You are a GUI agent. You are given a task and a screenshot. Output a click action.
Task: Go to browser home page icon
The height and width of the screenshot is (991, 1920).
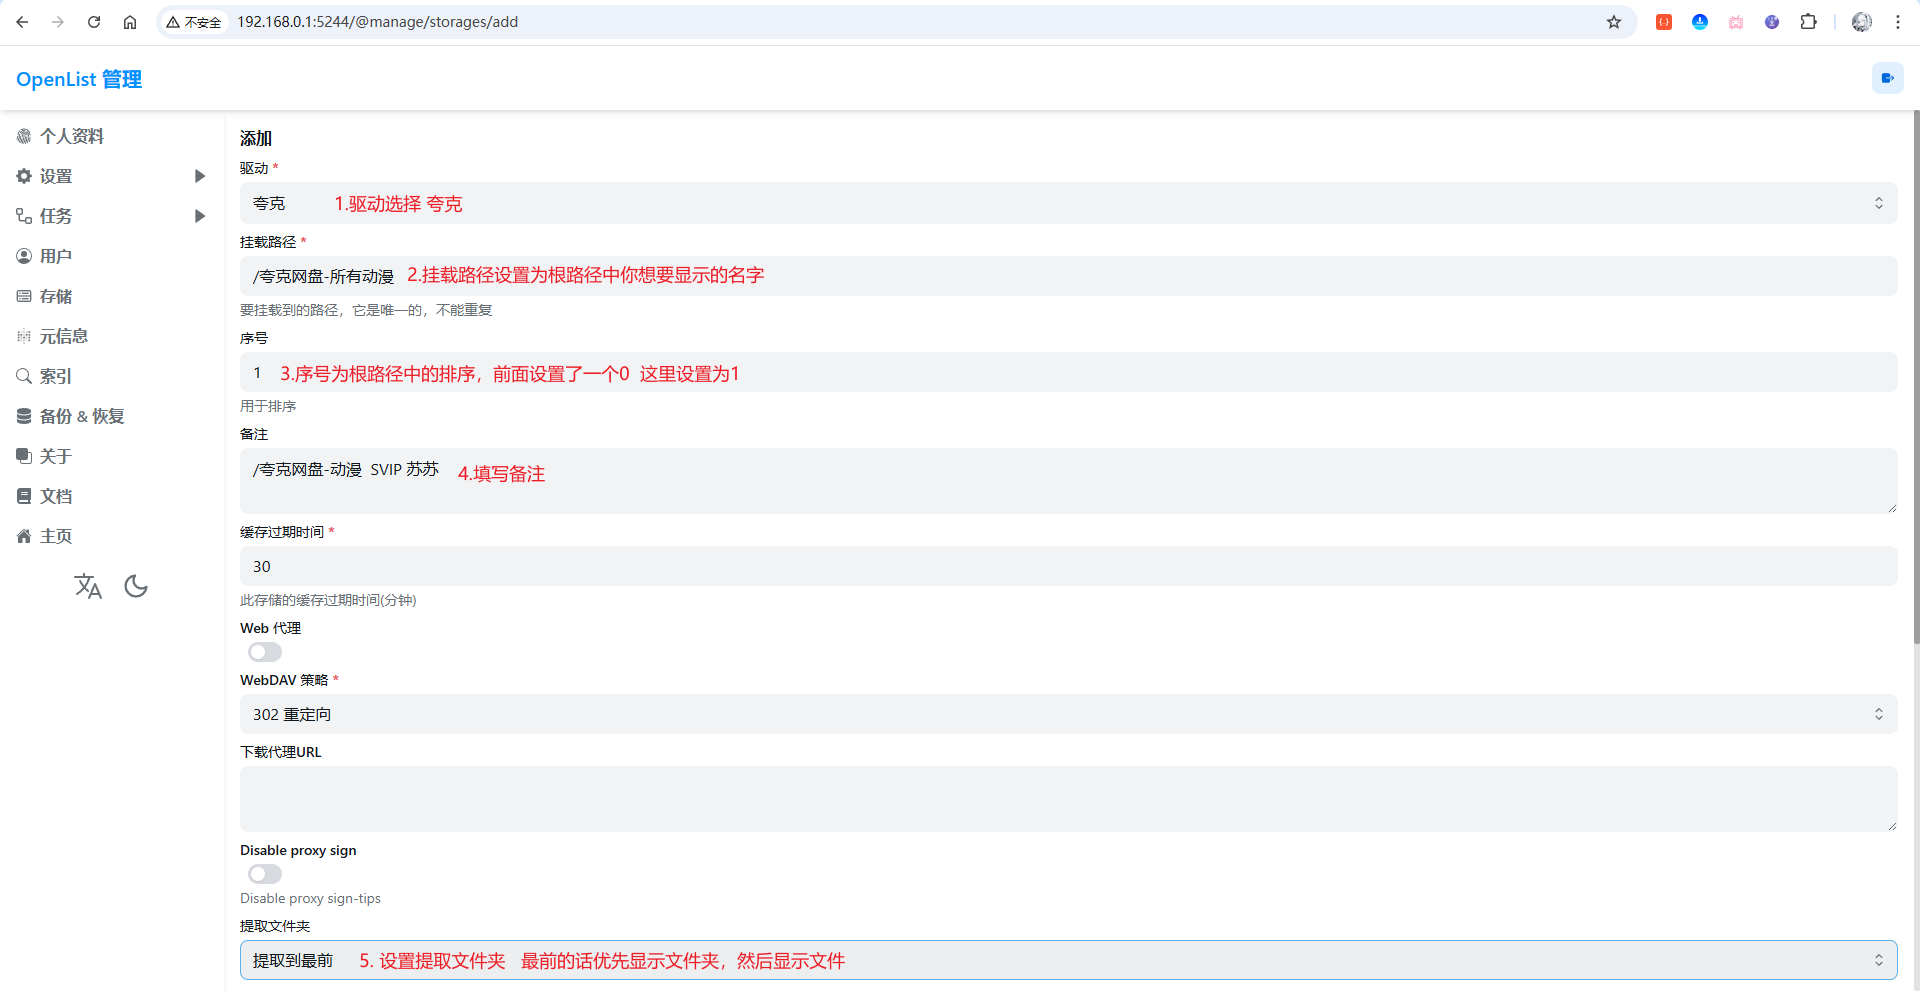[130, 22]
